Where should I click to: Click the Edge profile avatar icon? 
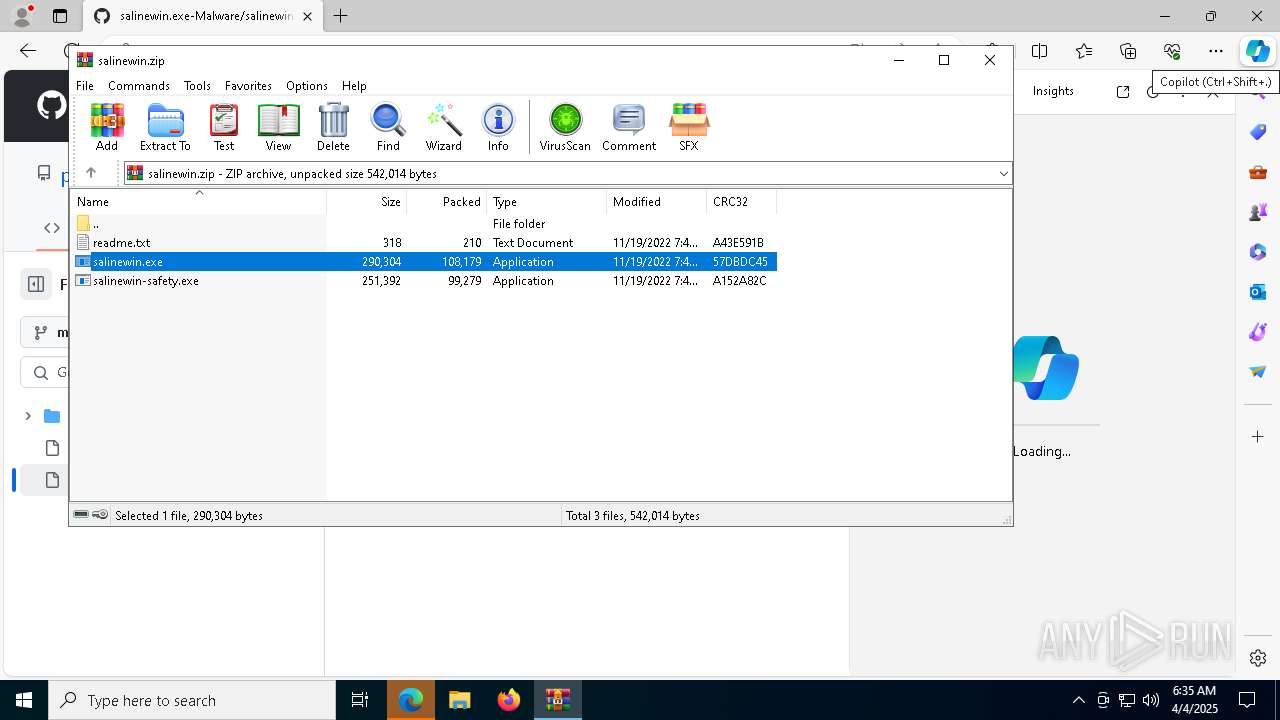click(22, 16)
